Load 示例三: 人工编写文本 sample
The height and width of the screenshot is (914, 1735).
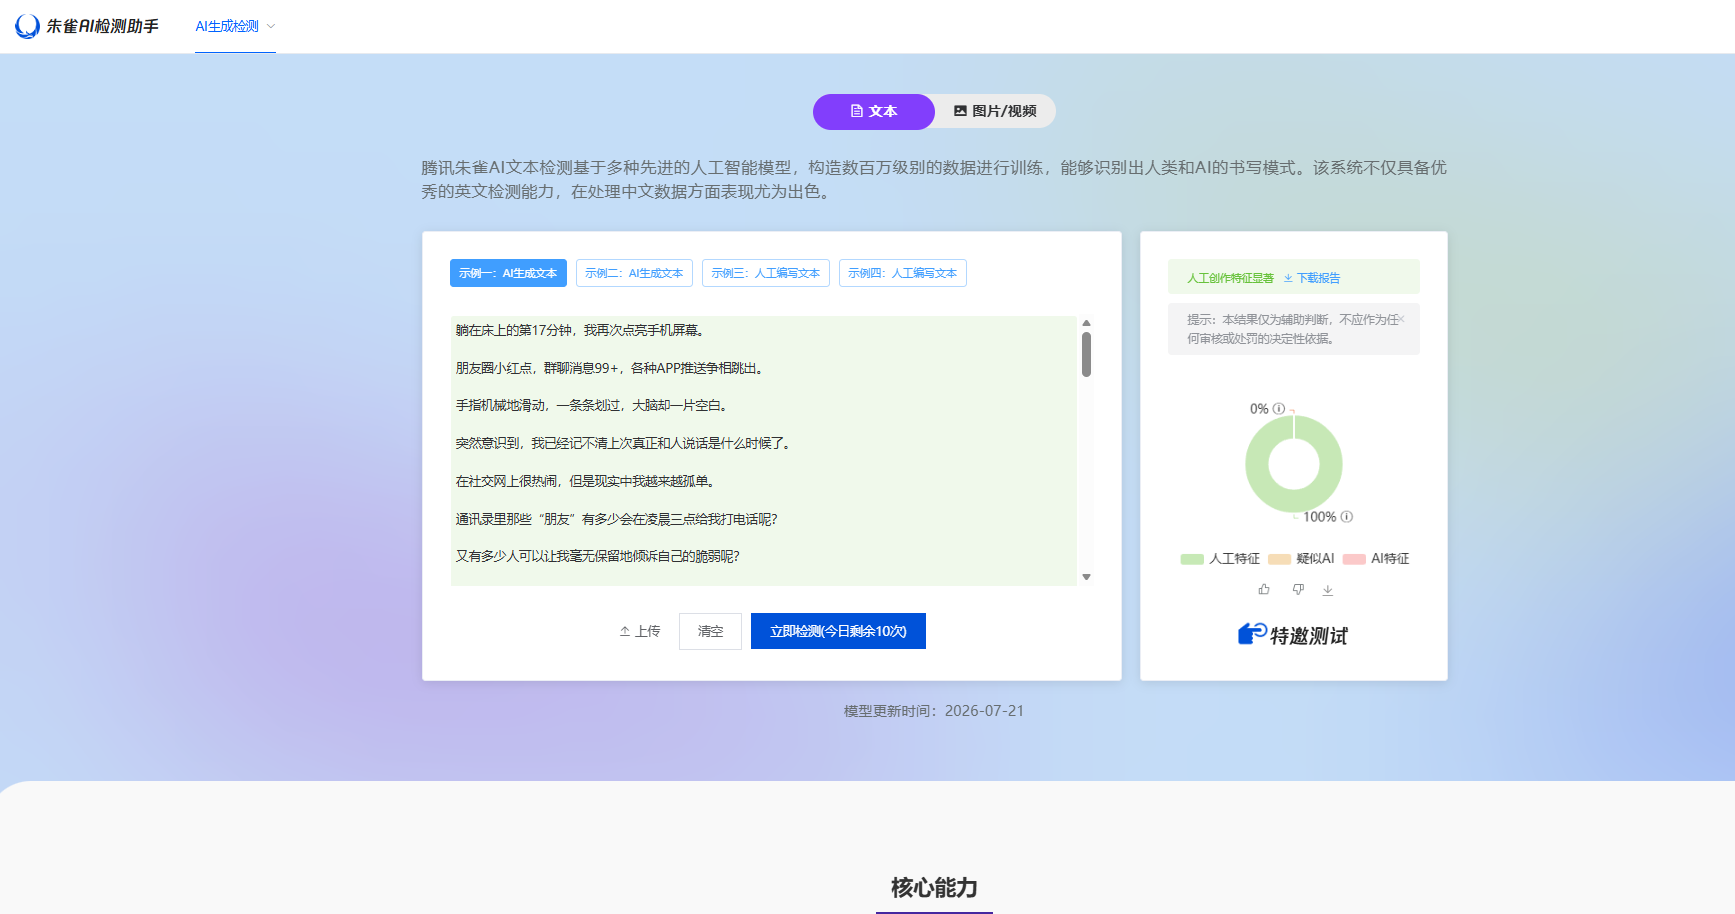[766, 273]
